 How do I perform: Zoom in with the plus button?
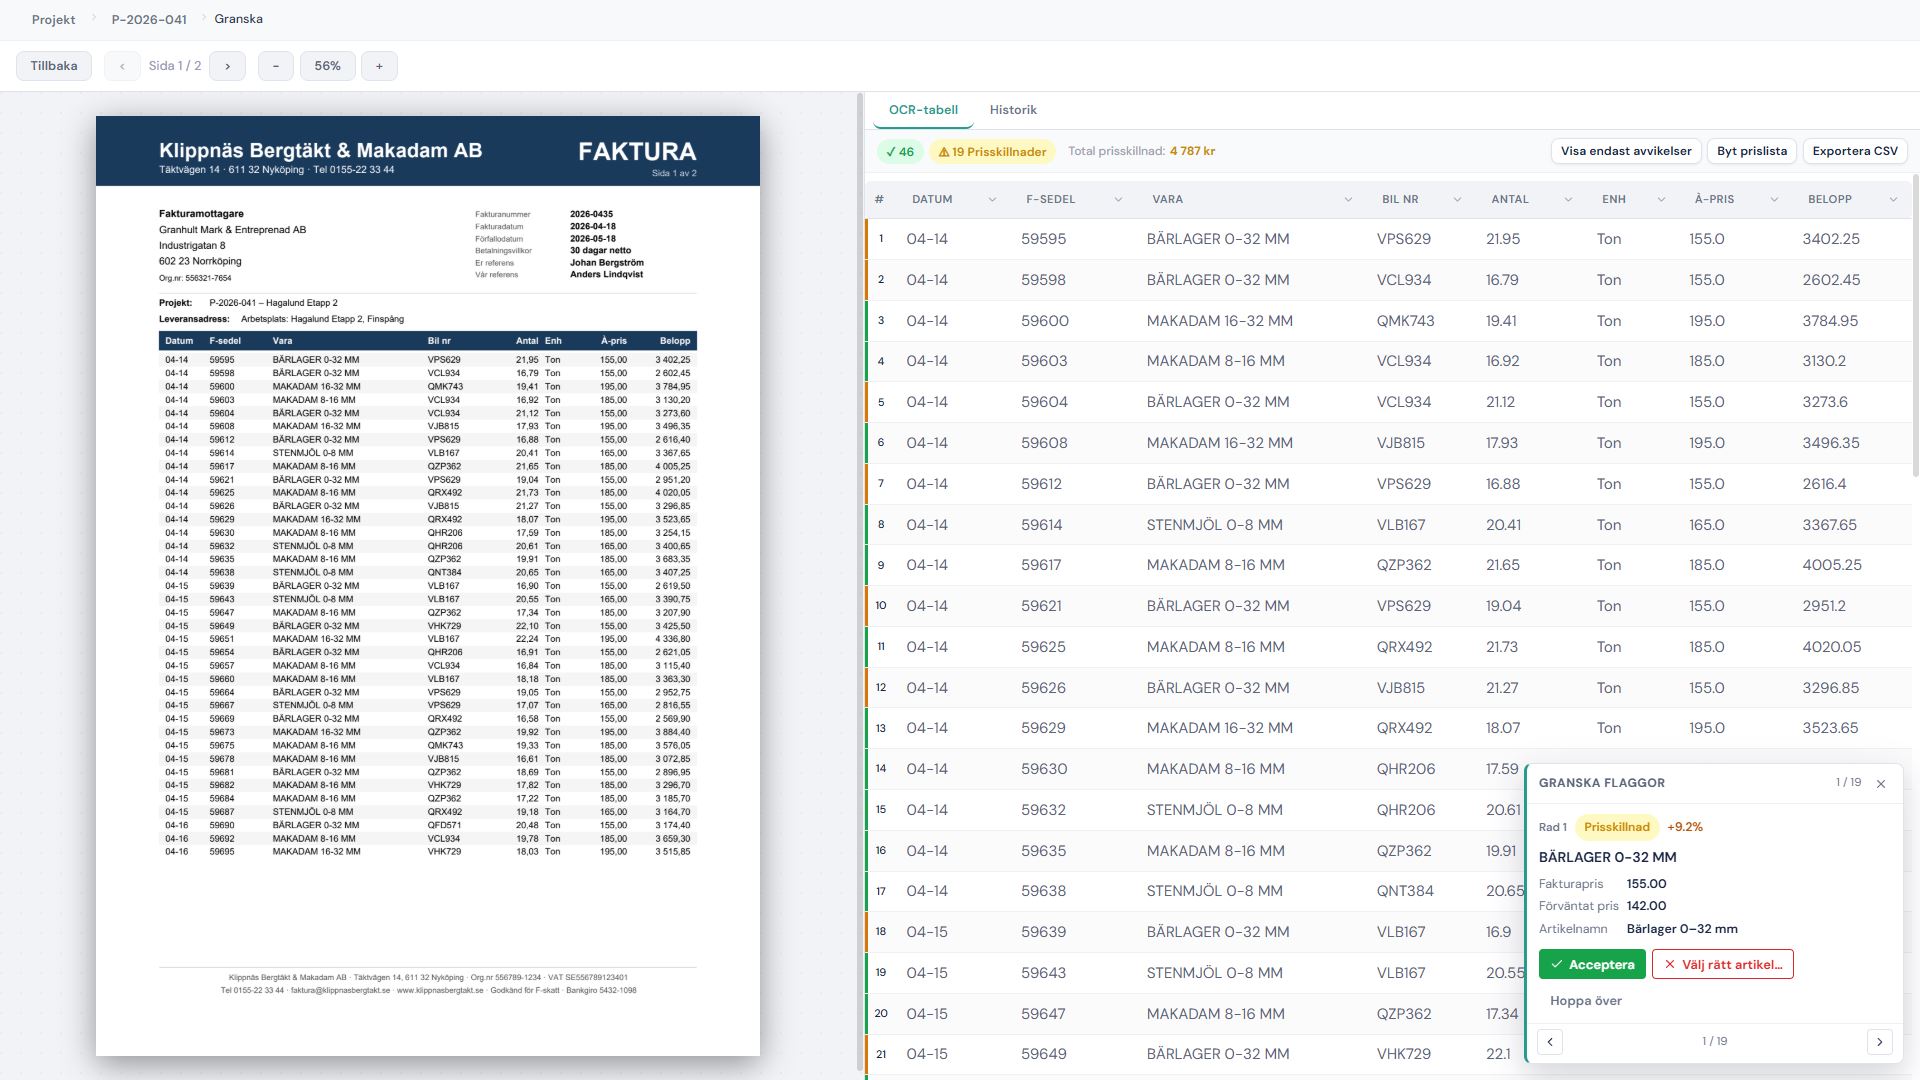(x=379, y=66)
